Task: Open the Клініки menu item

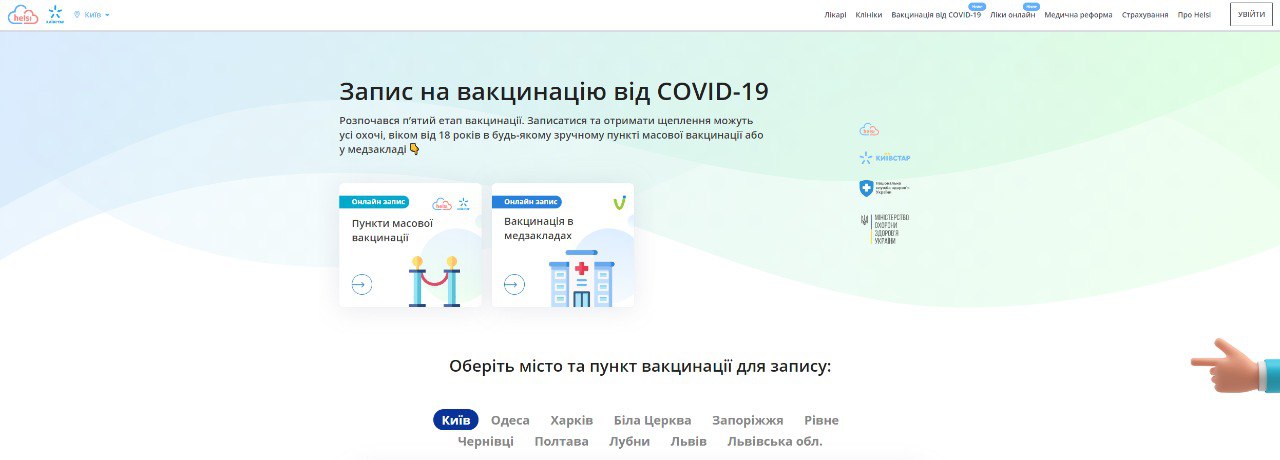Action: pos(869,15)
